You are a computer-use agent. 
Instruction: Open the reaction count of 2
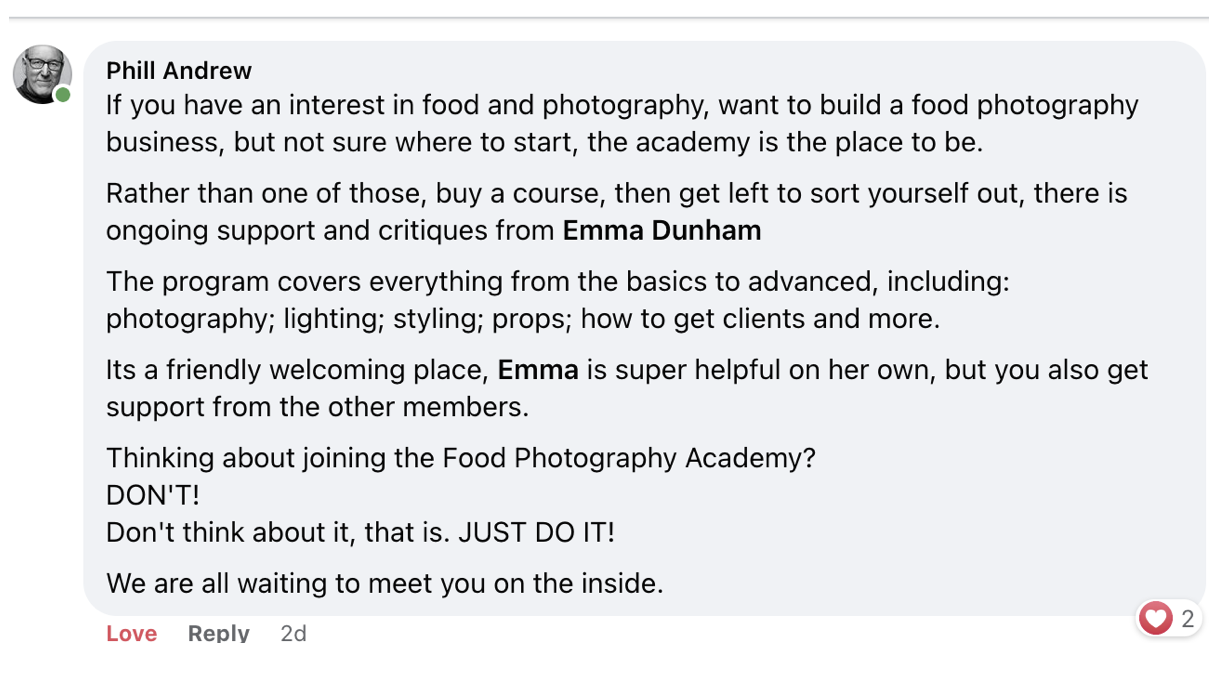1187,619
